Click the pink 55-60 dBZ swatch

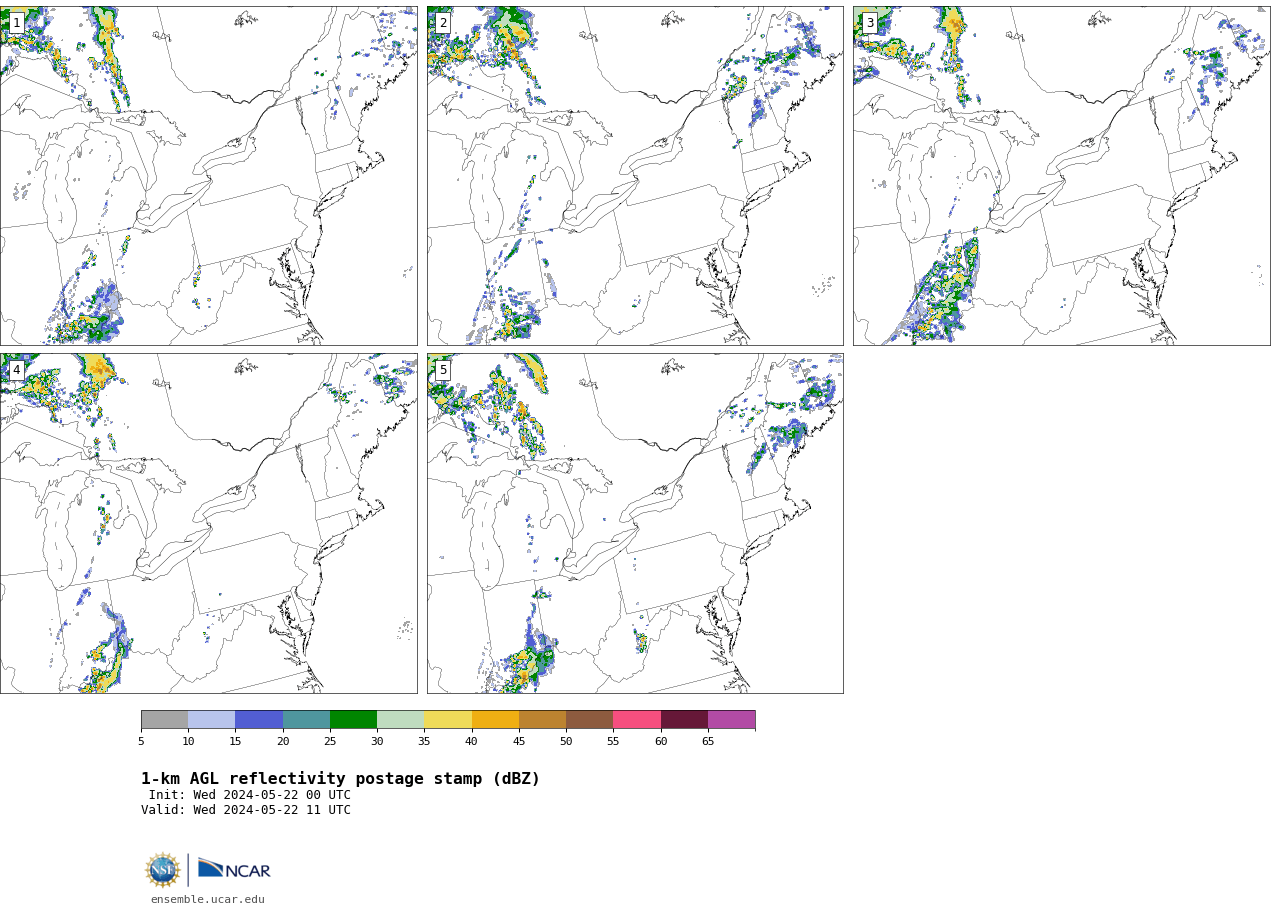click(x=637, y=720)
